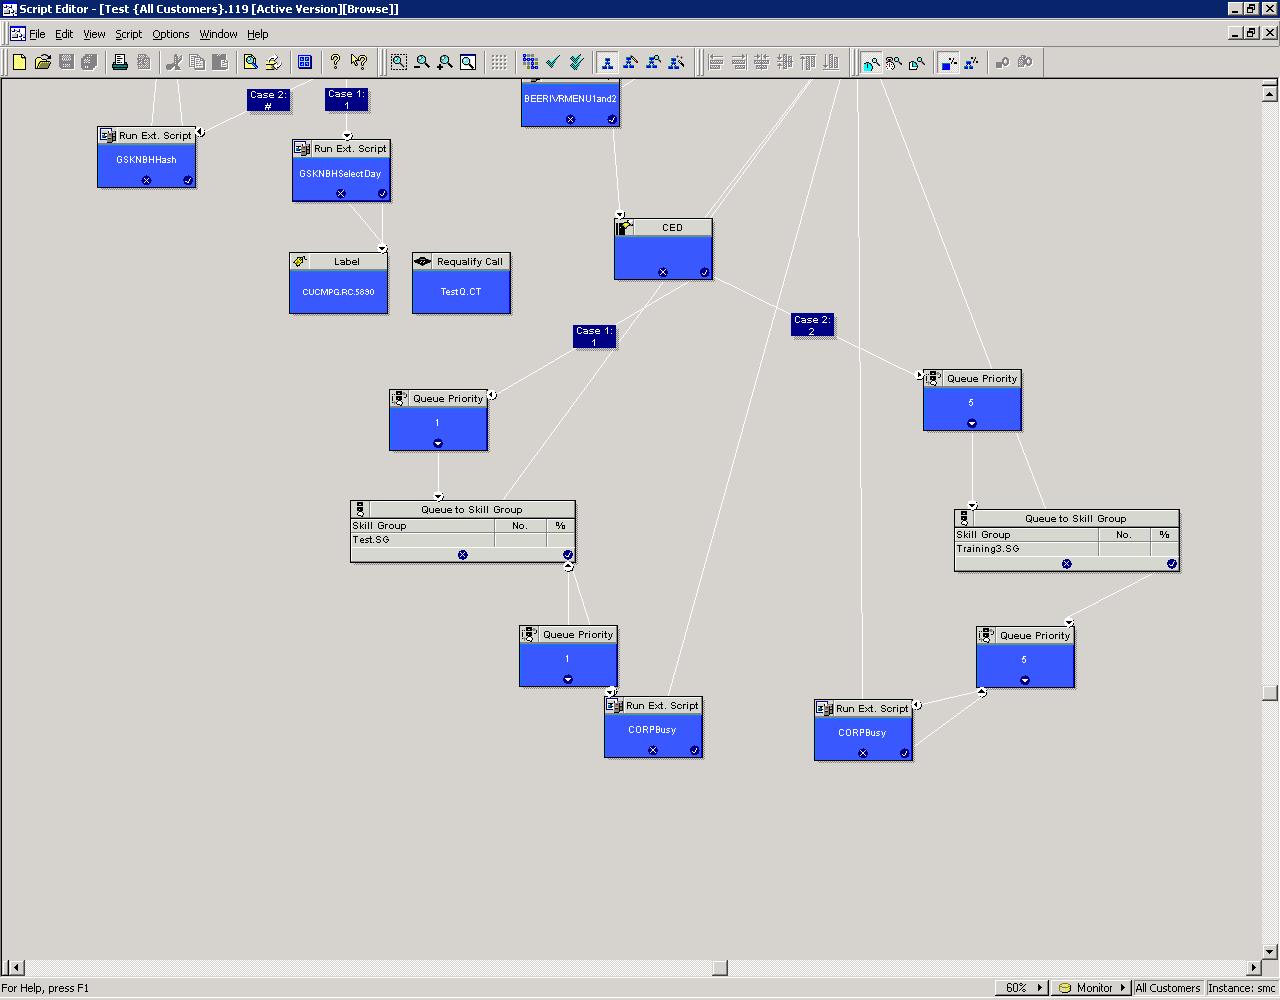The height and width of the screenshot is (1000, 1280).
Task: Click success checkmark on Test.SG queue node
Action: coord(568,555)
